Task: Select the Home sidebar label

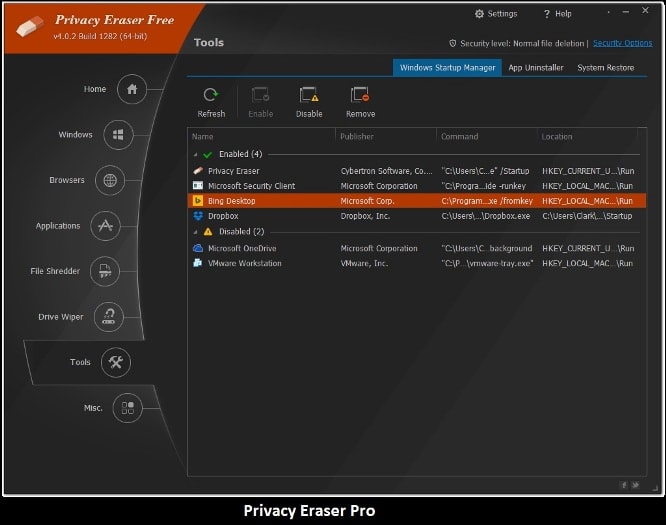Action: [x=95, y=89]
